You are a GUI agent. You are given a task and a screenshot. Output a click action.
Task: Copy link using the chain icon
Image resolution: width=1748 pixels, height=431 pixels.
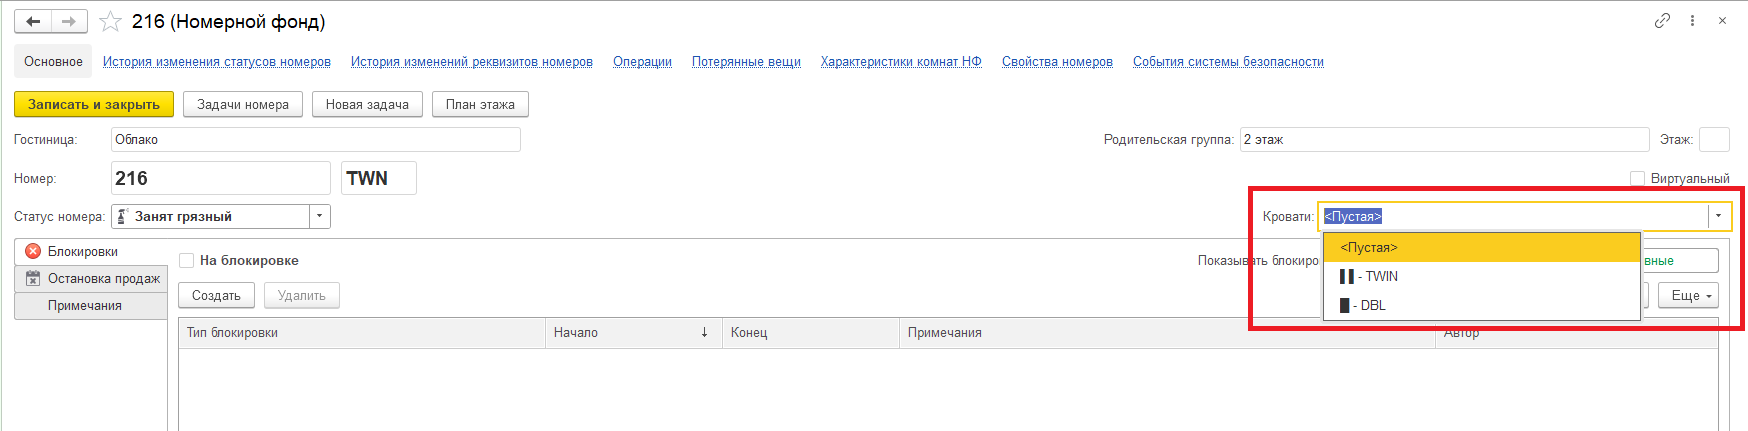coord(1662,20)
